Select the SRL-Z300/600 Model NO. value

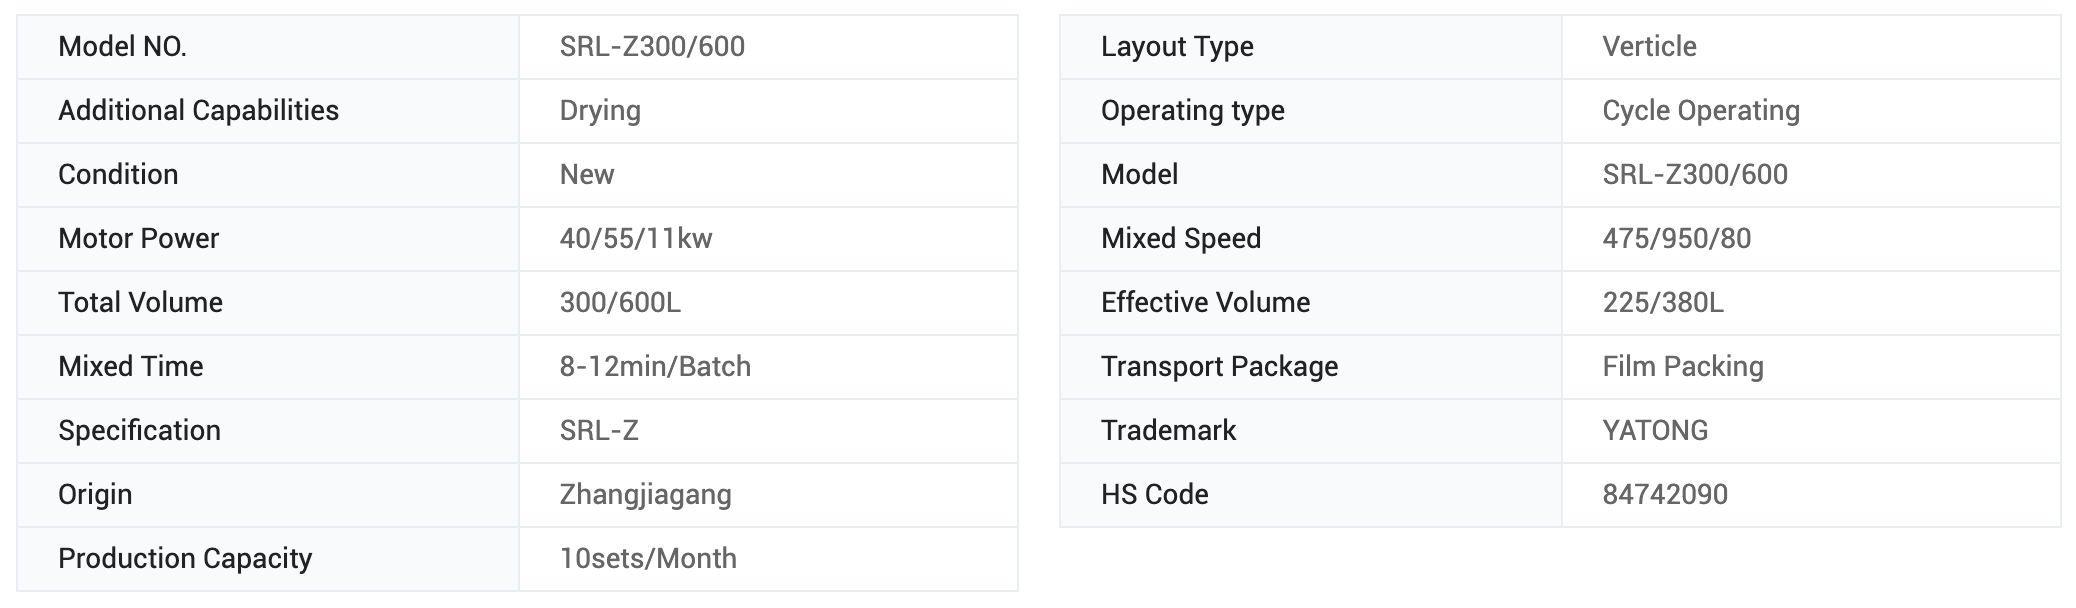click(x=652, y=47)
